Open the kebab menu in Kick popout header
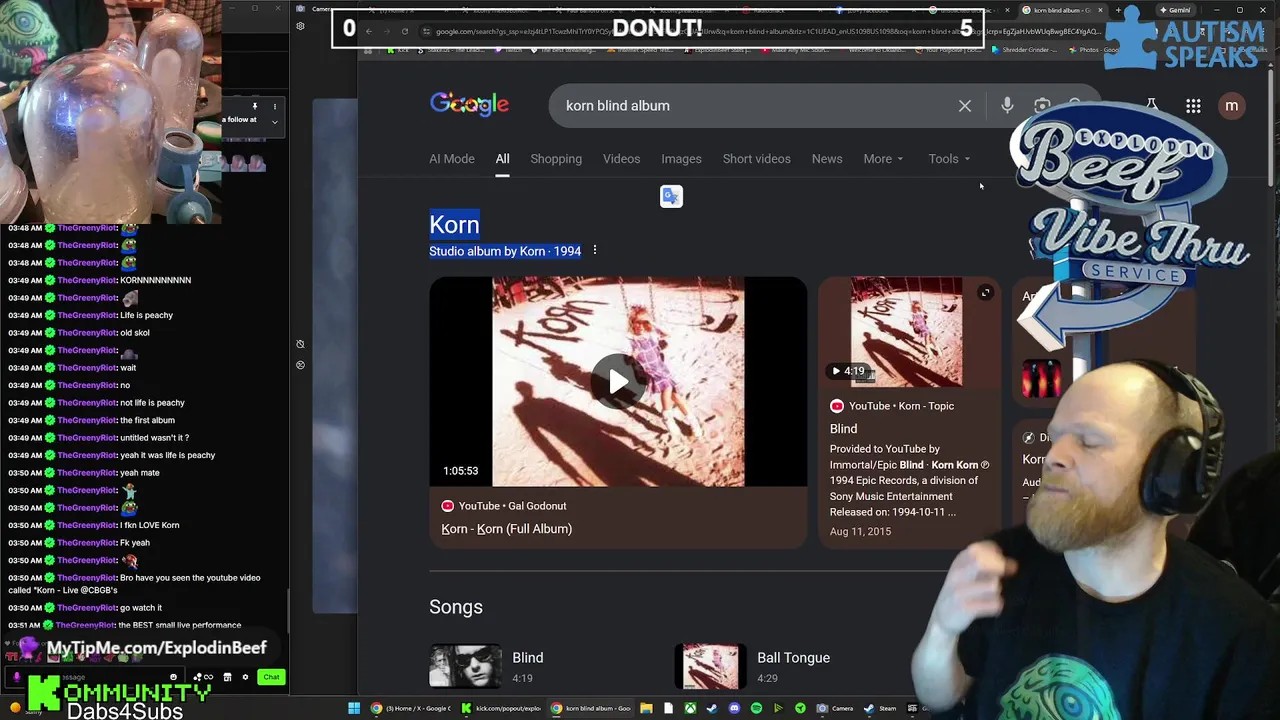The height and width of the screenshot is (720, 1280). (275, 106)
